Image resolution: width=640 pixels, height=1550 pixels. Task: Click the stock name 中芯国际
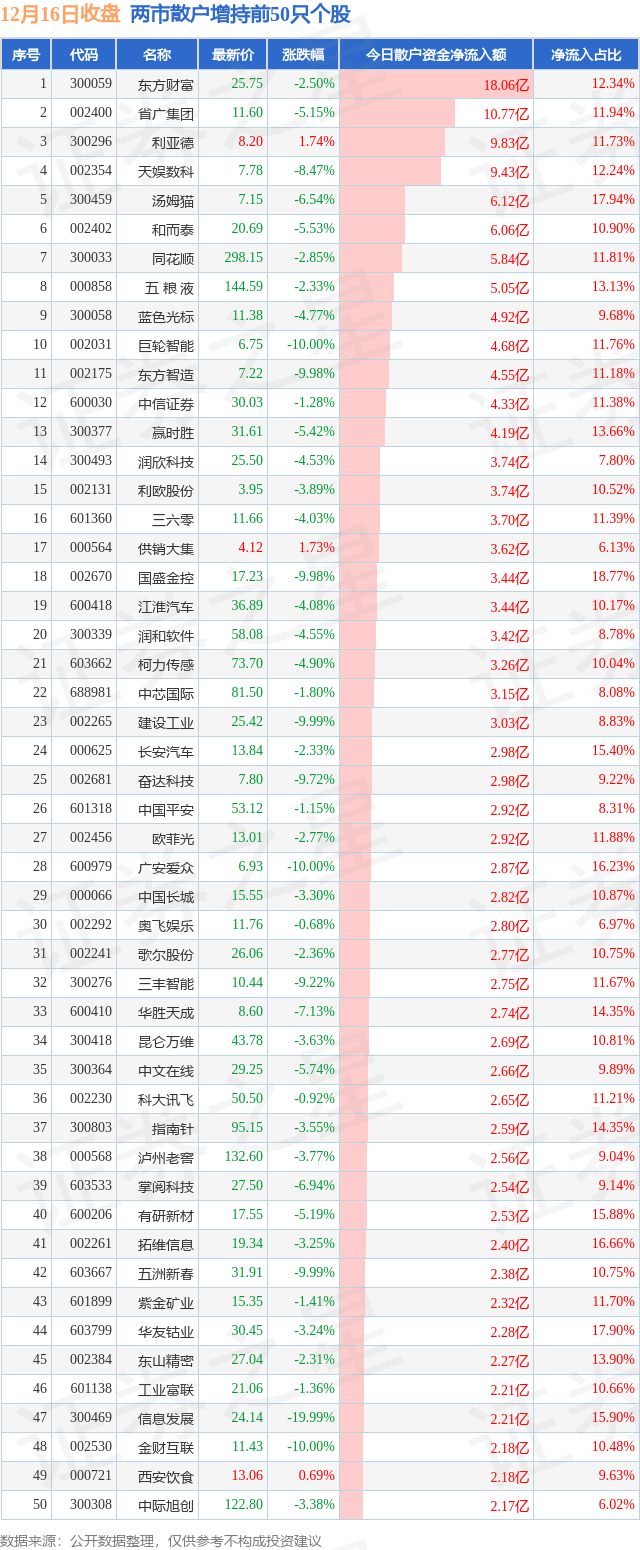tap(166, 693)
